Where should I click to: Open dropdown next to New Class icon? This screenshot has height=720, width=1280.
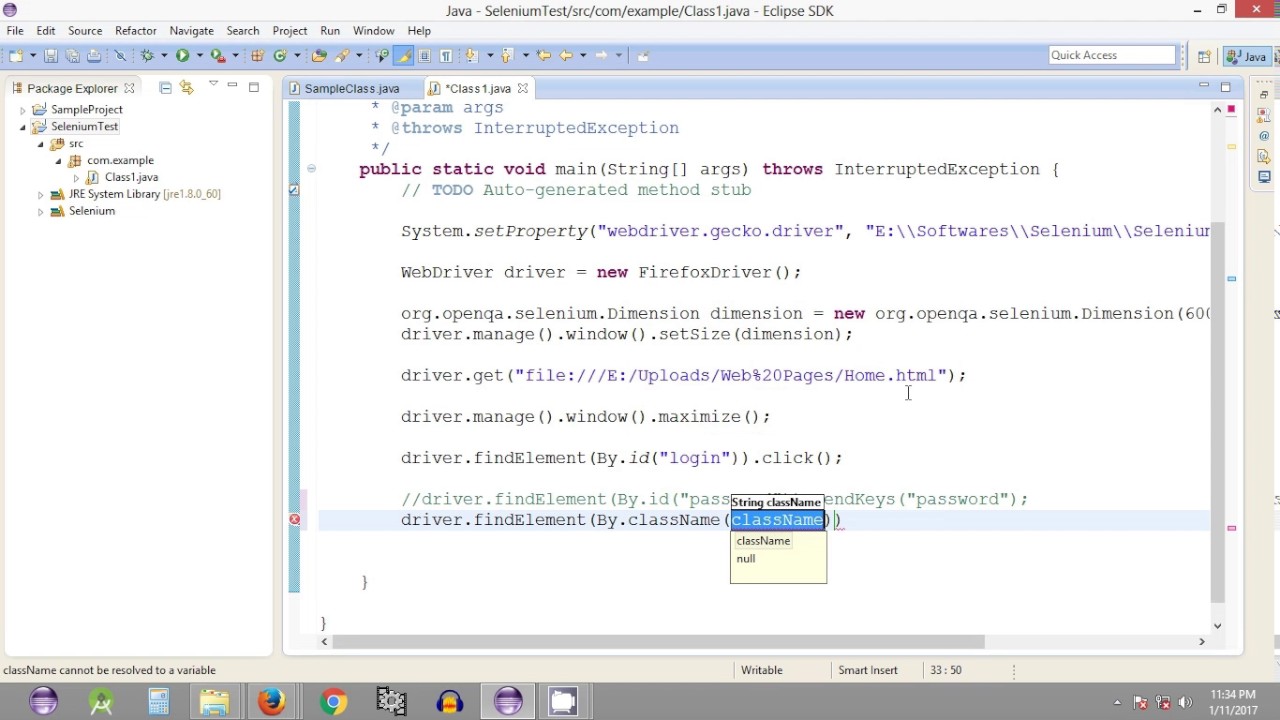[297, 56]
